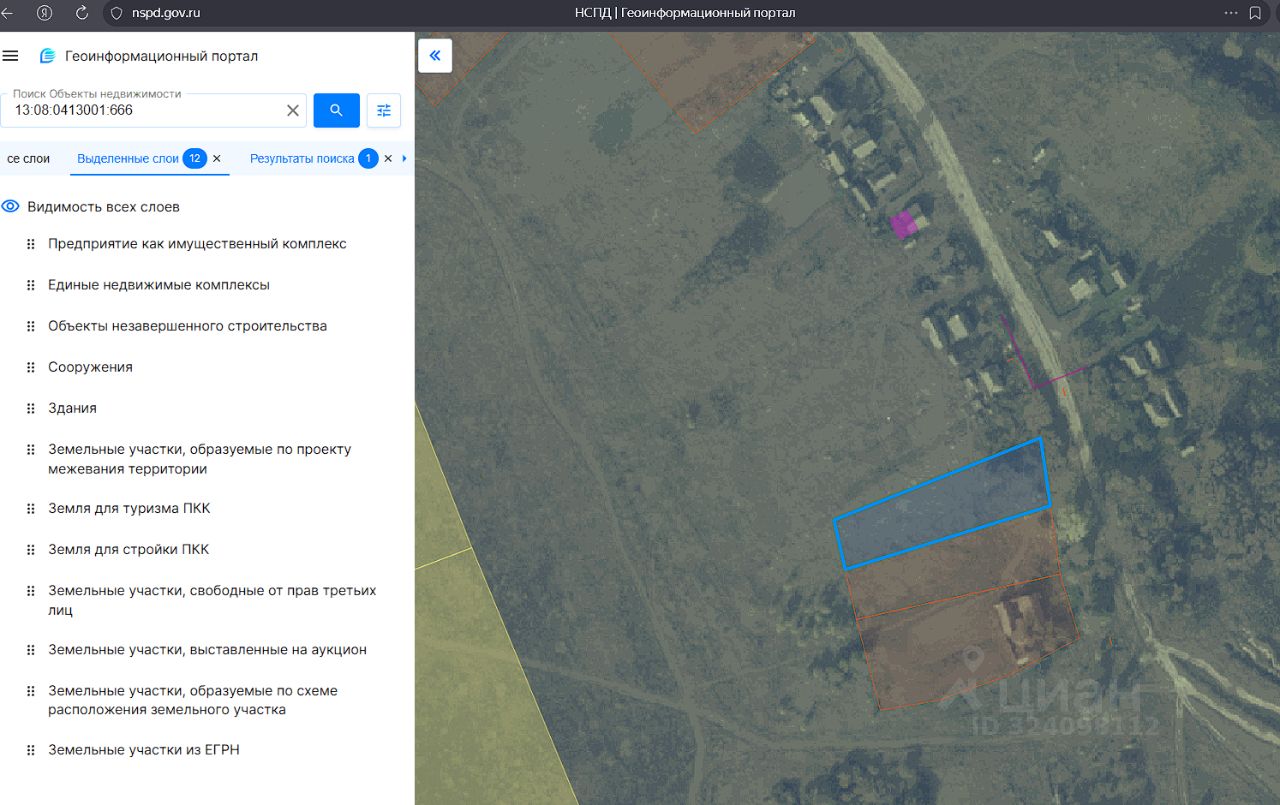Close the Выделенные слои tab

217,159
